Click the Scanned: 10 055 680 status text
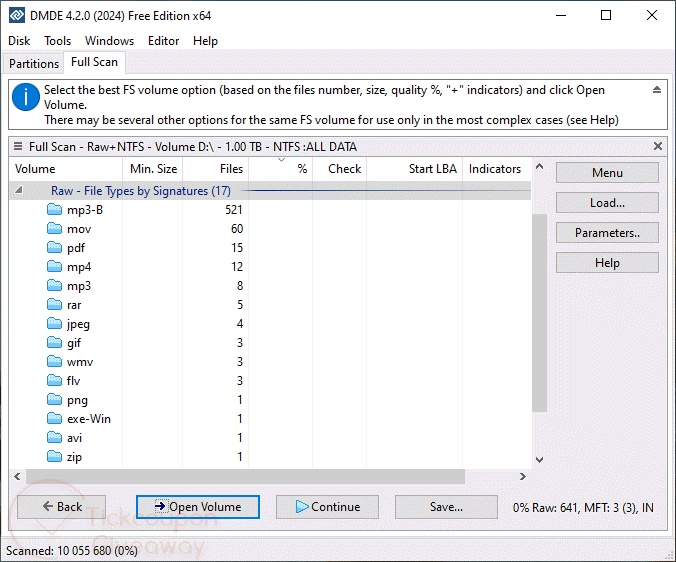This screenshot has height=562, width=676. pos(72,551)
